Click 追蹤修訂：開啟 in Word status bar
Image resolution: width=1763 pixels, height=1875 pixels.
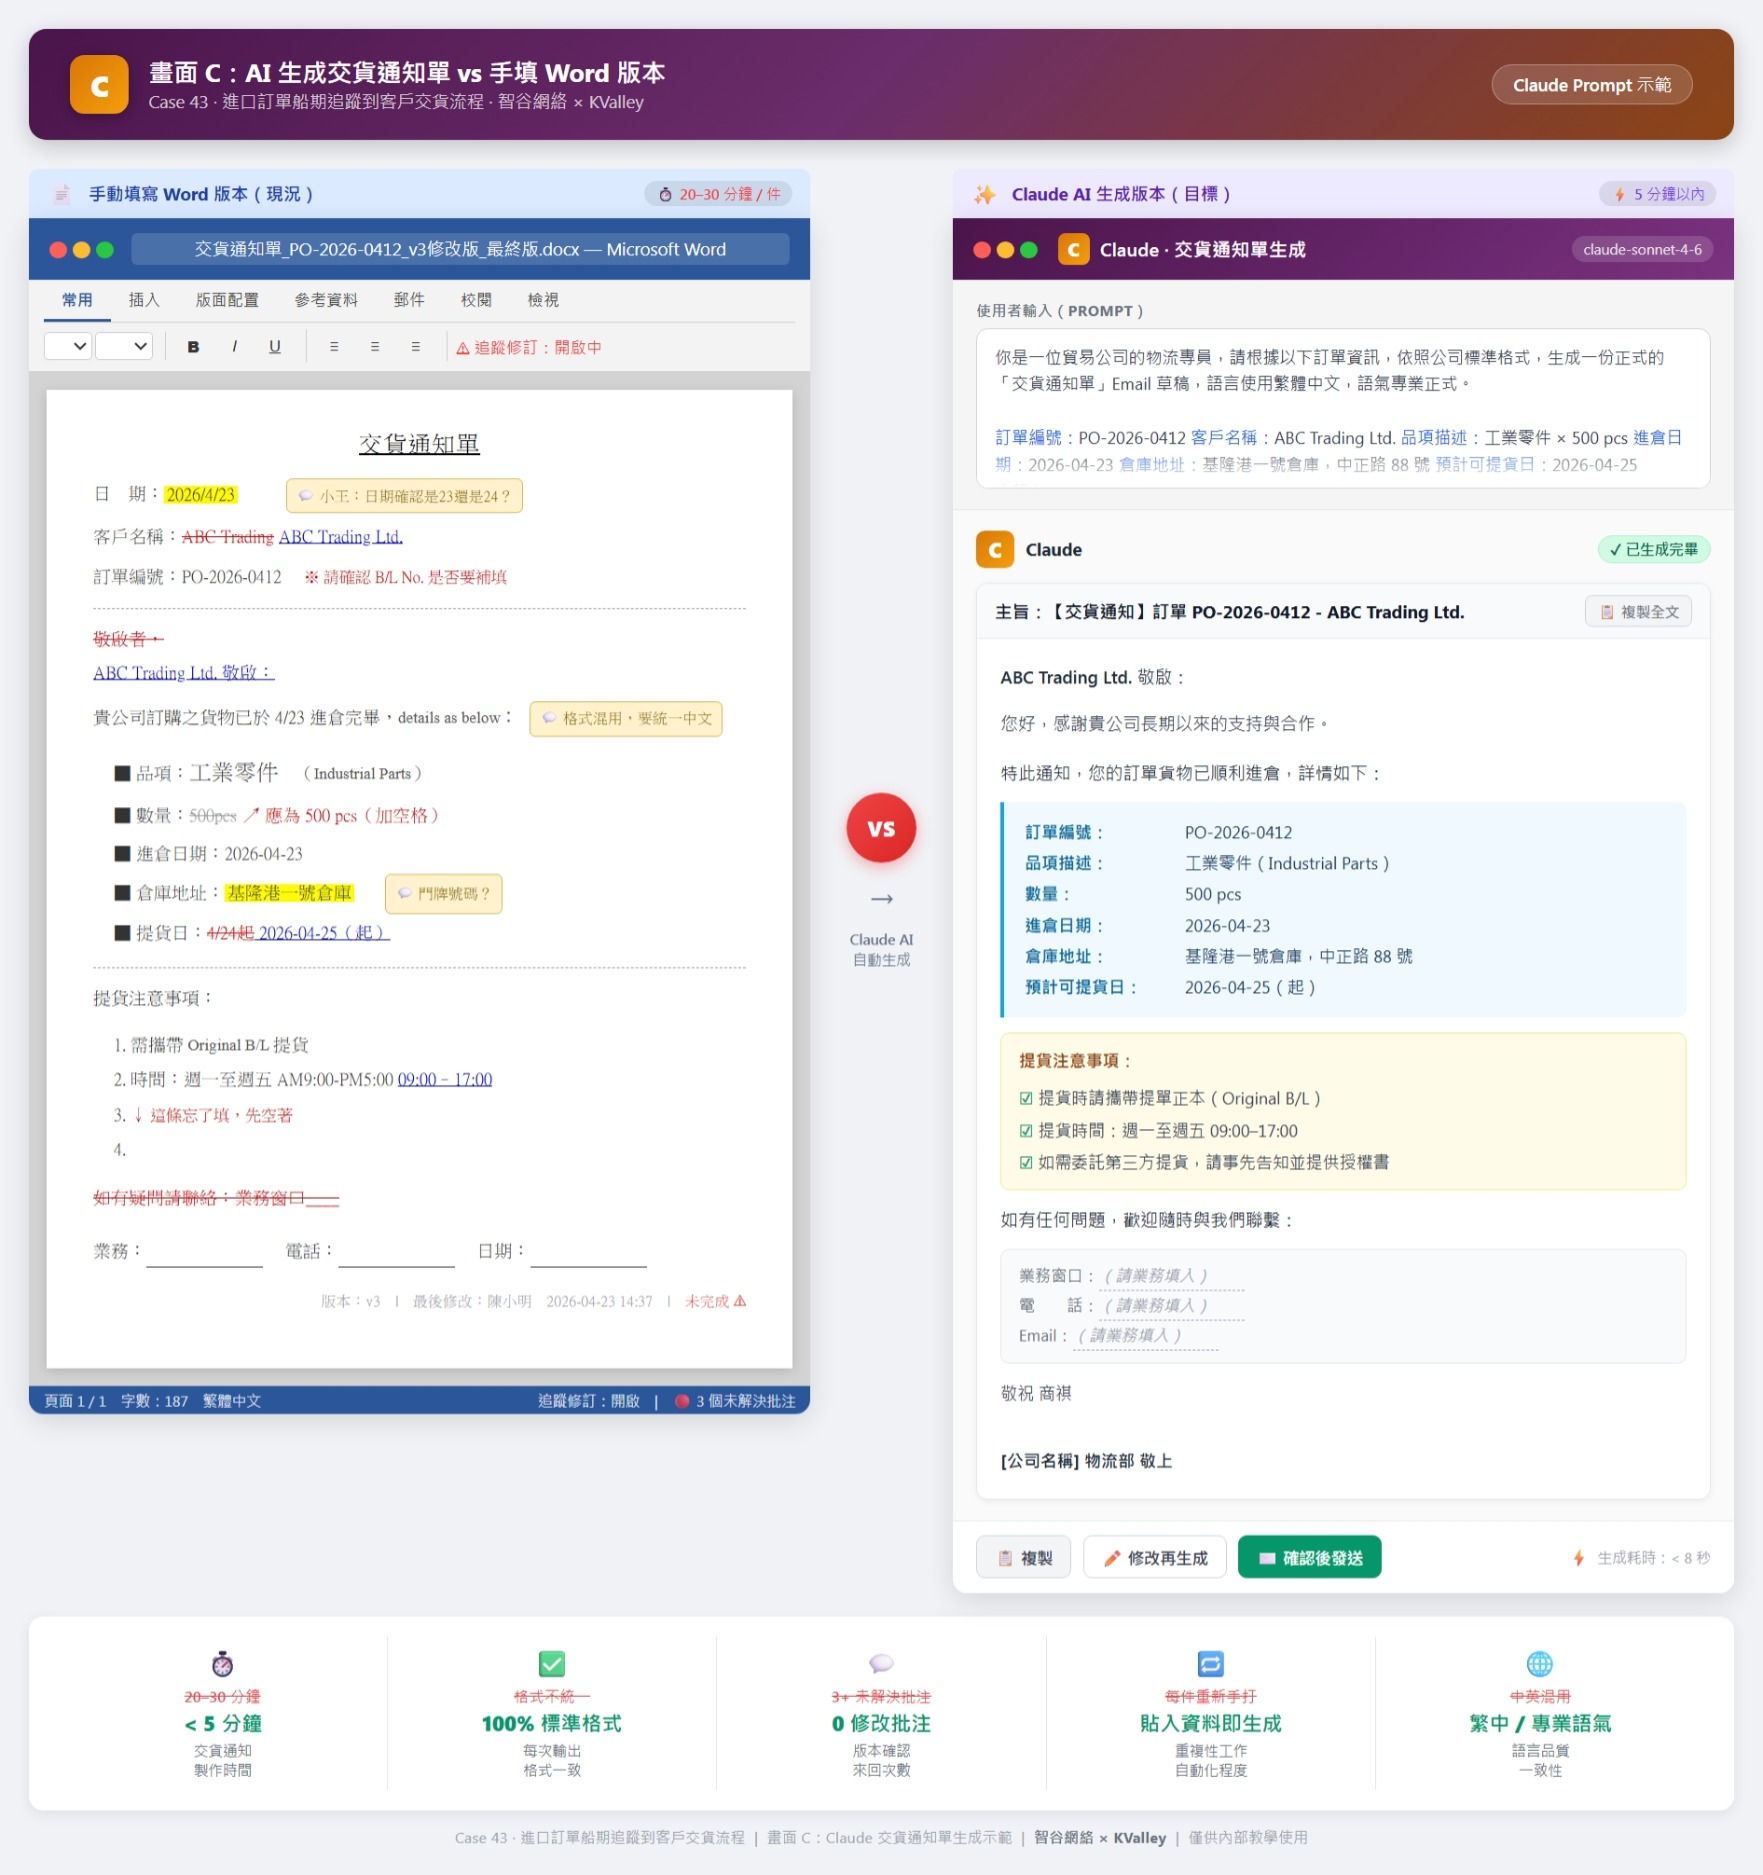(x=588, y=1400)
